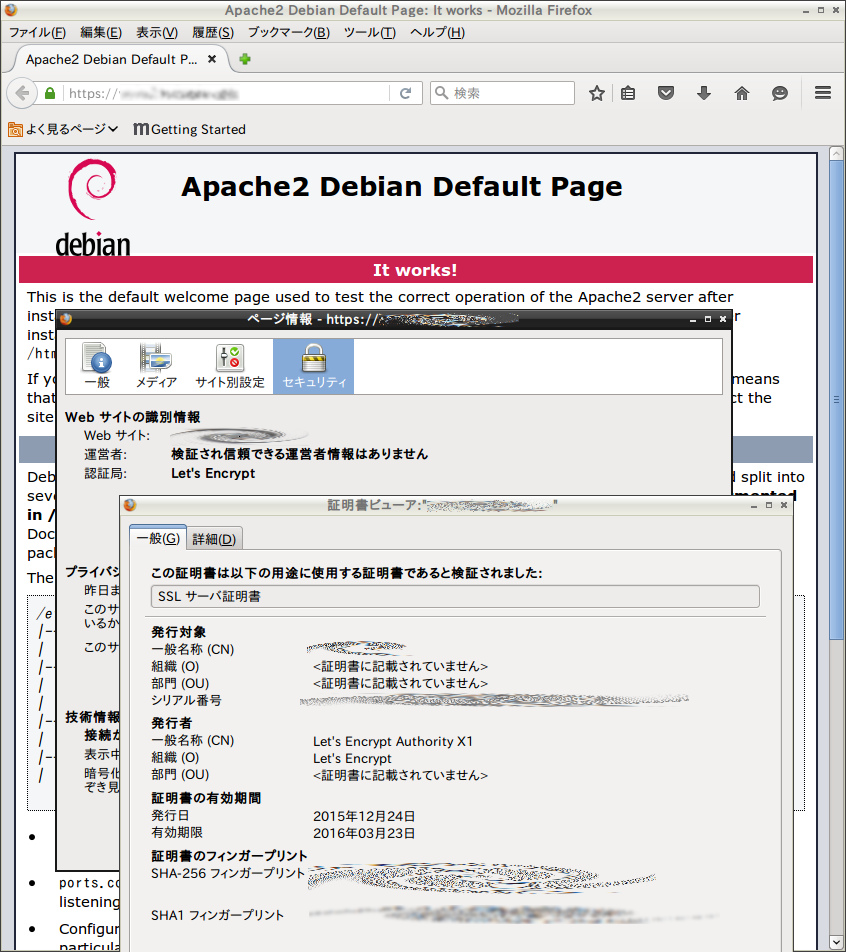This screenshot has width=846, height=952.
Task: Open the ファイル(F) menu
Action: pos(37,32)
